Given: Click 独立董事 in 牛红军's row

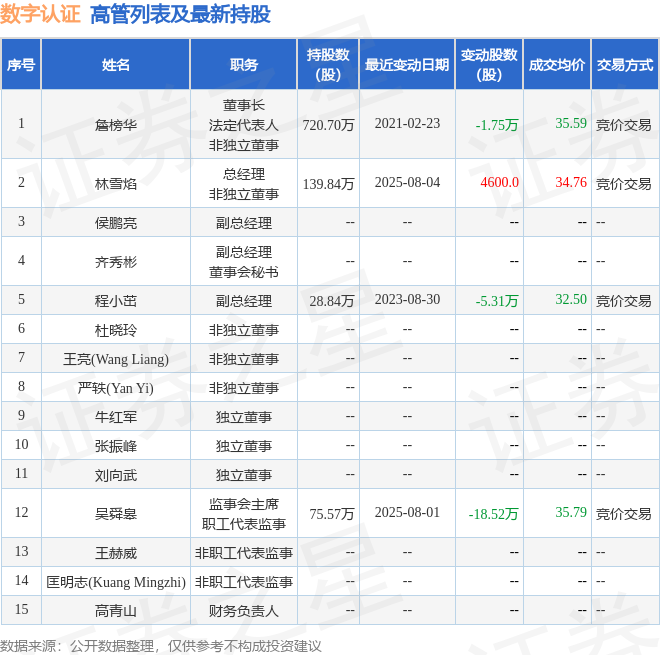Looking at the screenshot, I should point(244,417).
